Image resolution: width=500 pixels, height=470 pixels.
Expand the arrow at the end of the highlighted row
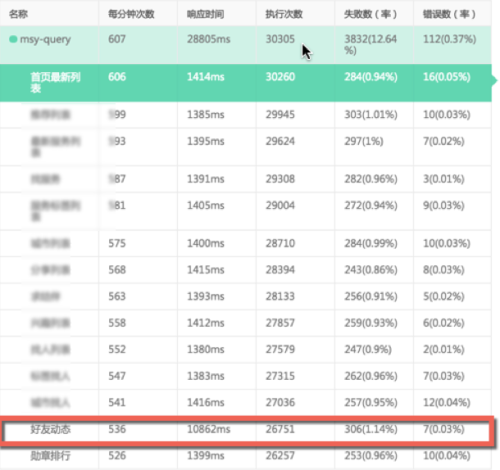[494, 80]
